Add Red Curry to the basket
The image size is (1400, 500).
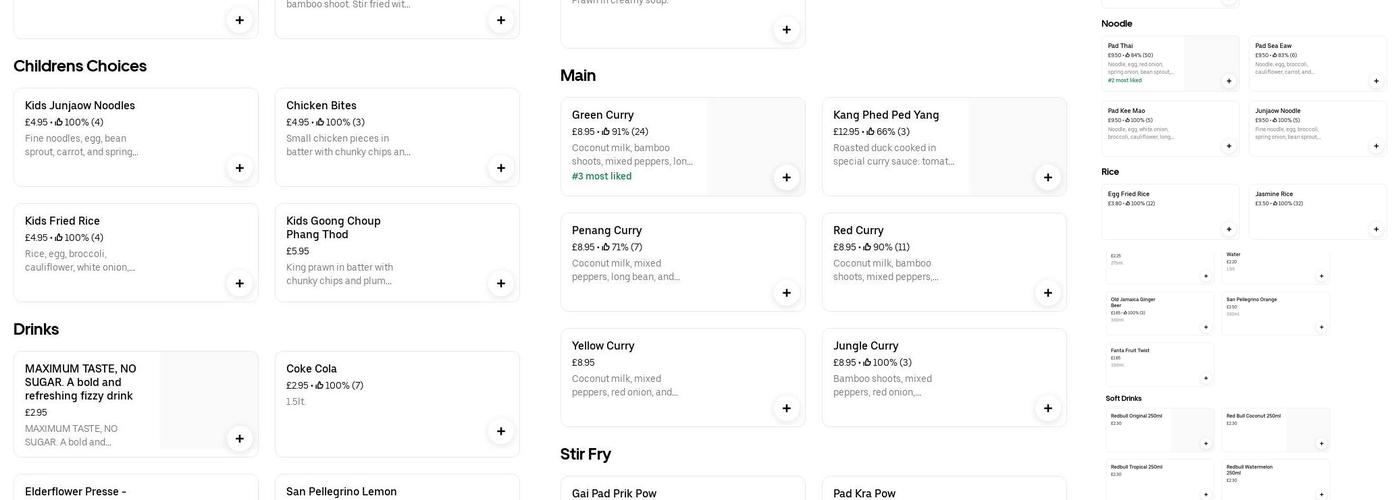1048,293
